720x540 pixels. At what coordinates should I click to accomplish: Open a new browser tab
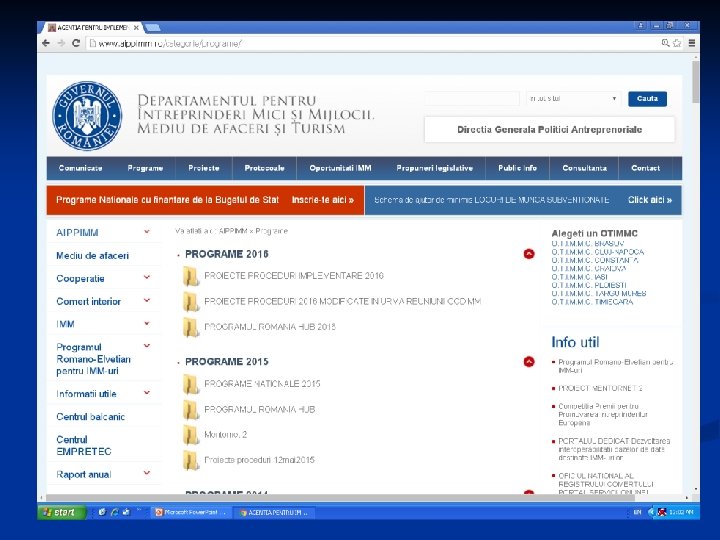point(152,28)
